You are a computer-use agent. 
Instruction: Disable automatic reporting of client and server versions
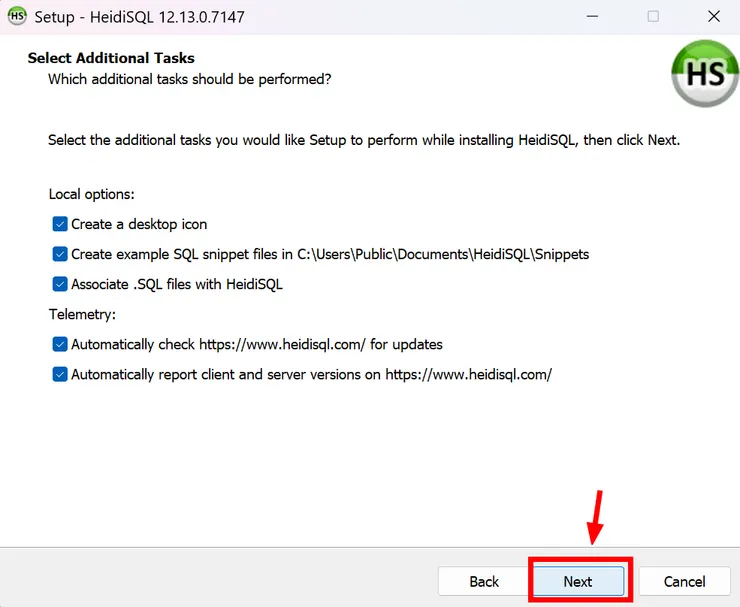pos(60,375)
